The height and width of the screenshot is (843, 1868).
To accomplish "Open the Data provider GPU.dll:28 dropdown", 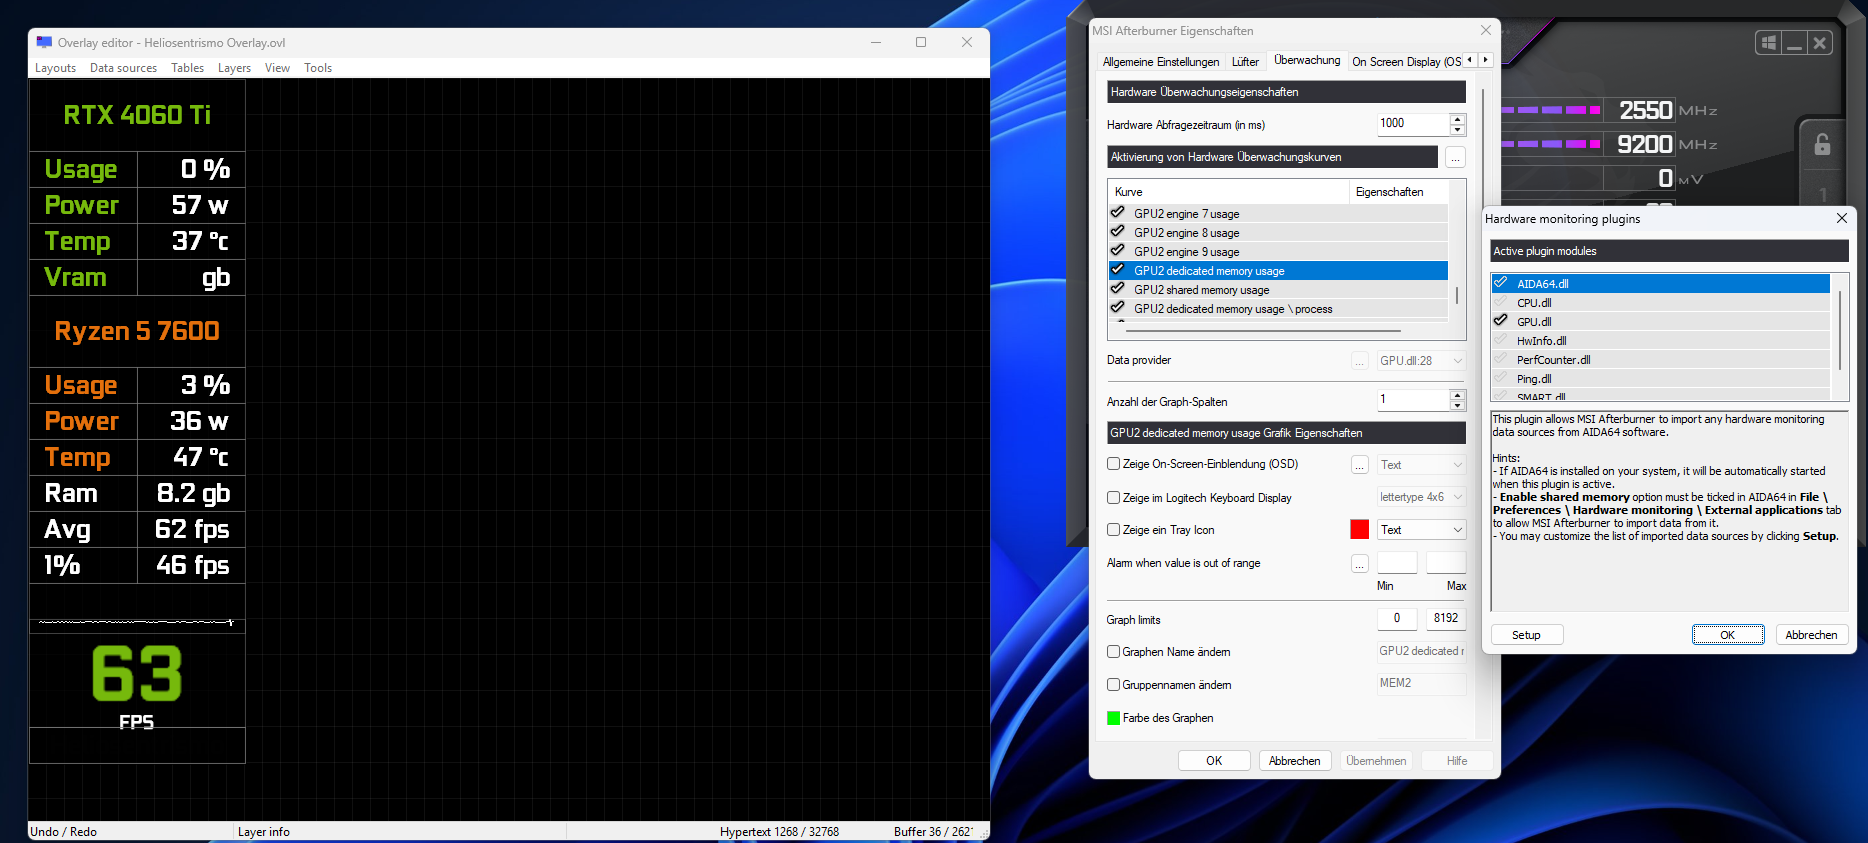I will pyautogui.click(x=1422, y=361).
